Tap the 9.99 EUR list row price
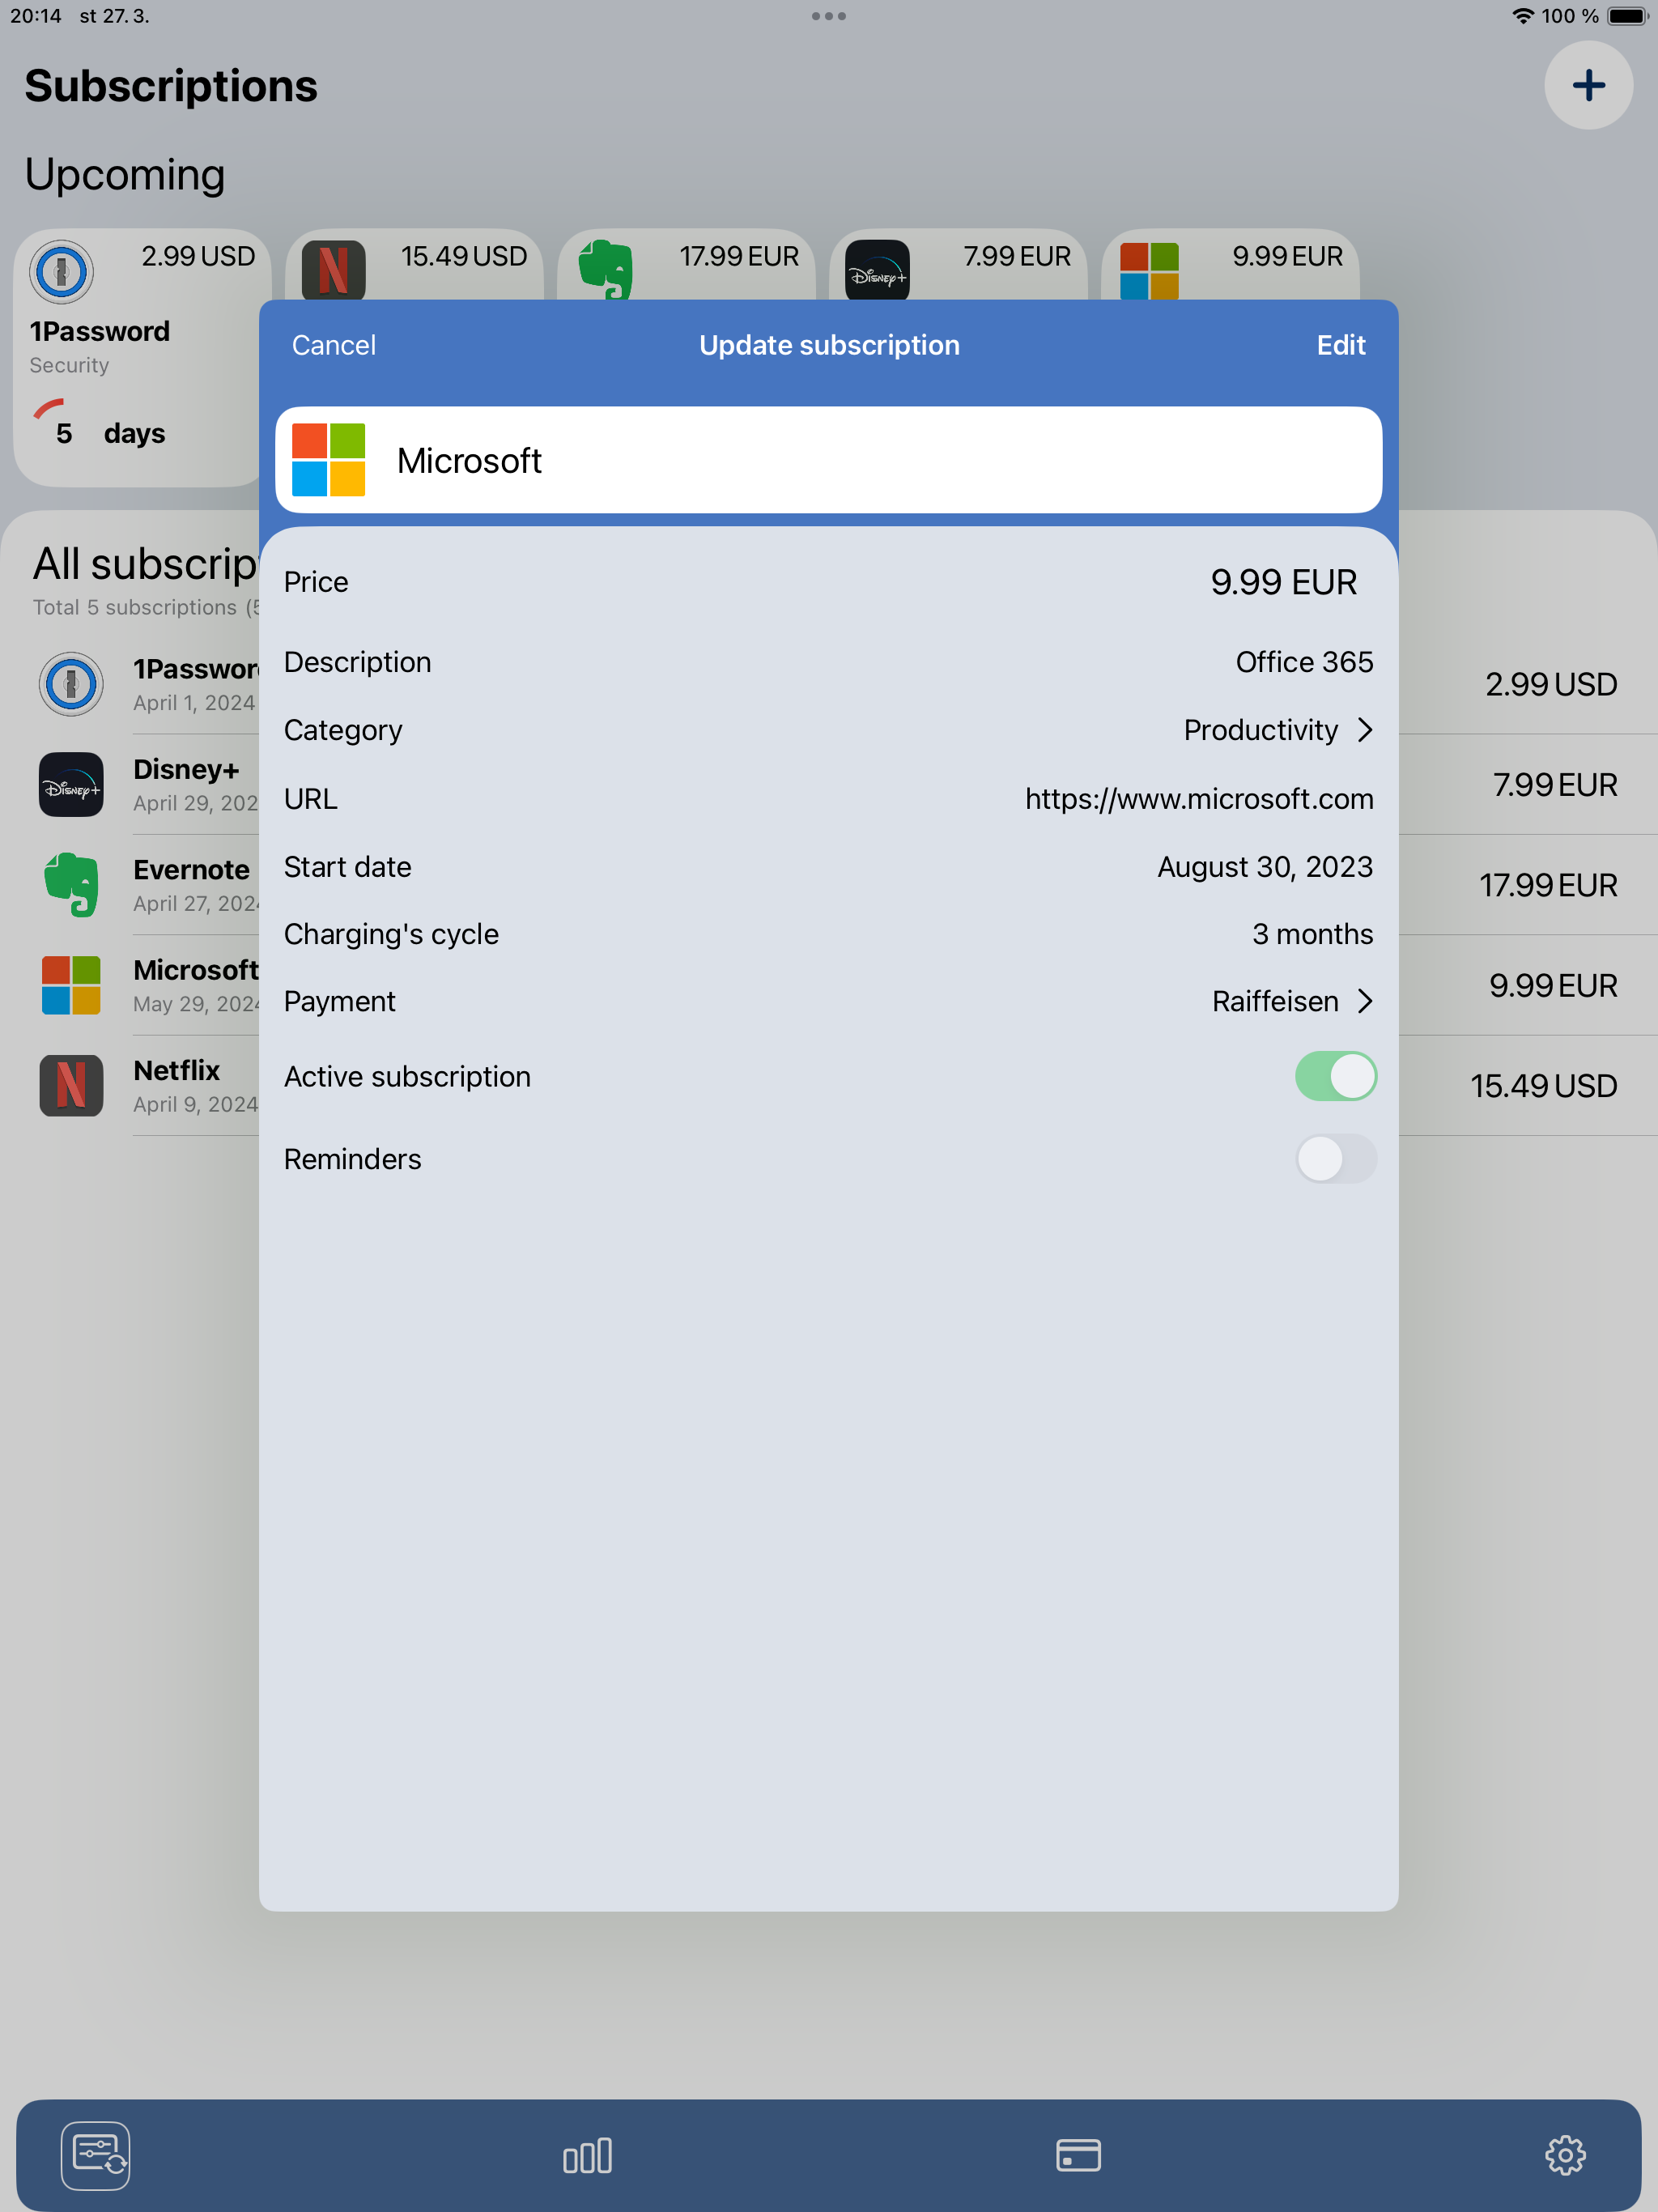Viewport: 1658px width, 2212px height. 1552,985
